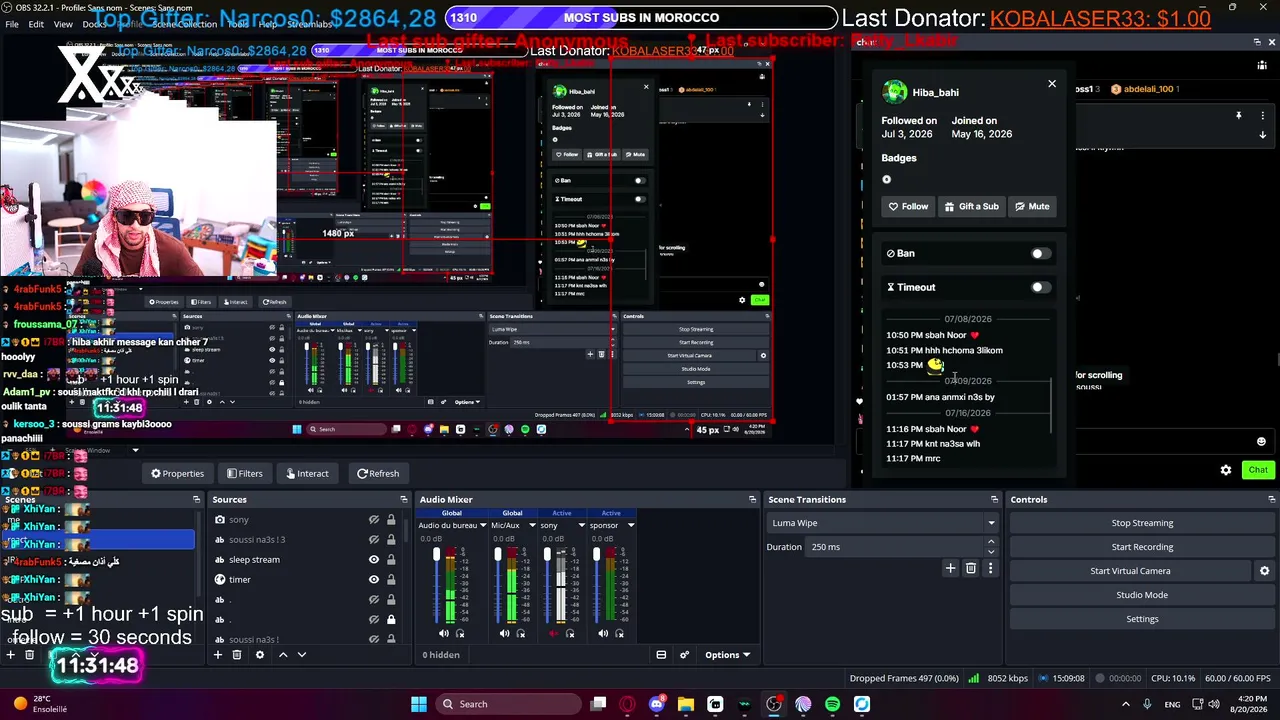
Task: Click Gift a Sub button
Action: click(971, 206)
